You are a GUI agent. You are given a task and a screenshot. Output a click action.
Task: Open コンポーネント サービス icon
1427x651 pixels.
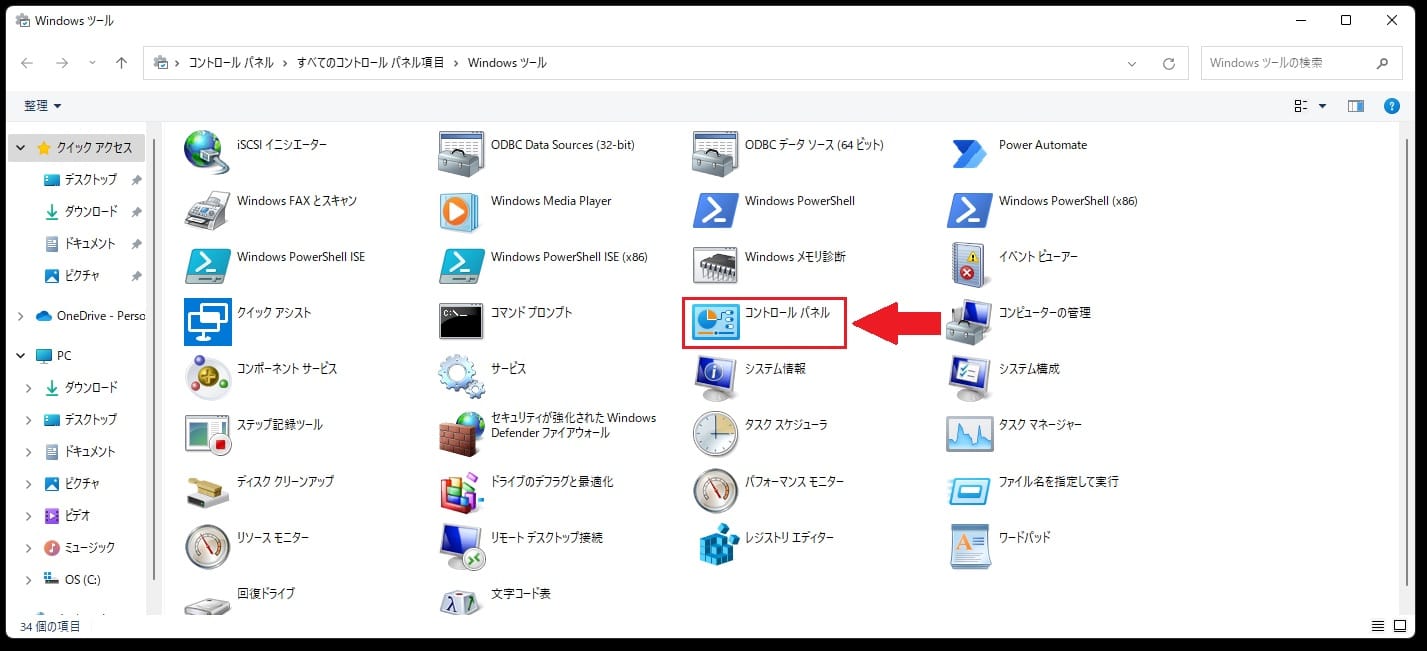tap(207, 377)
